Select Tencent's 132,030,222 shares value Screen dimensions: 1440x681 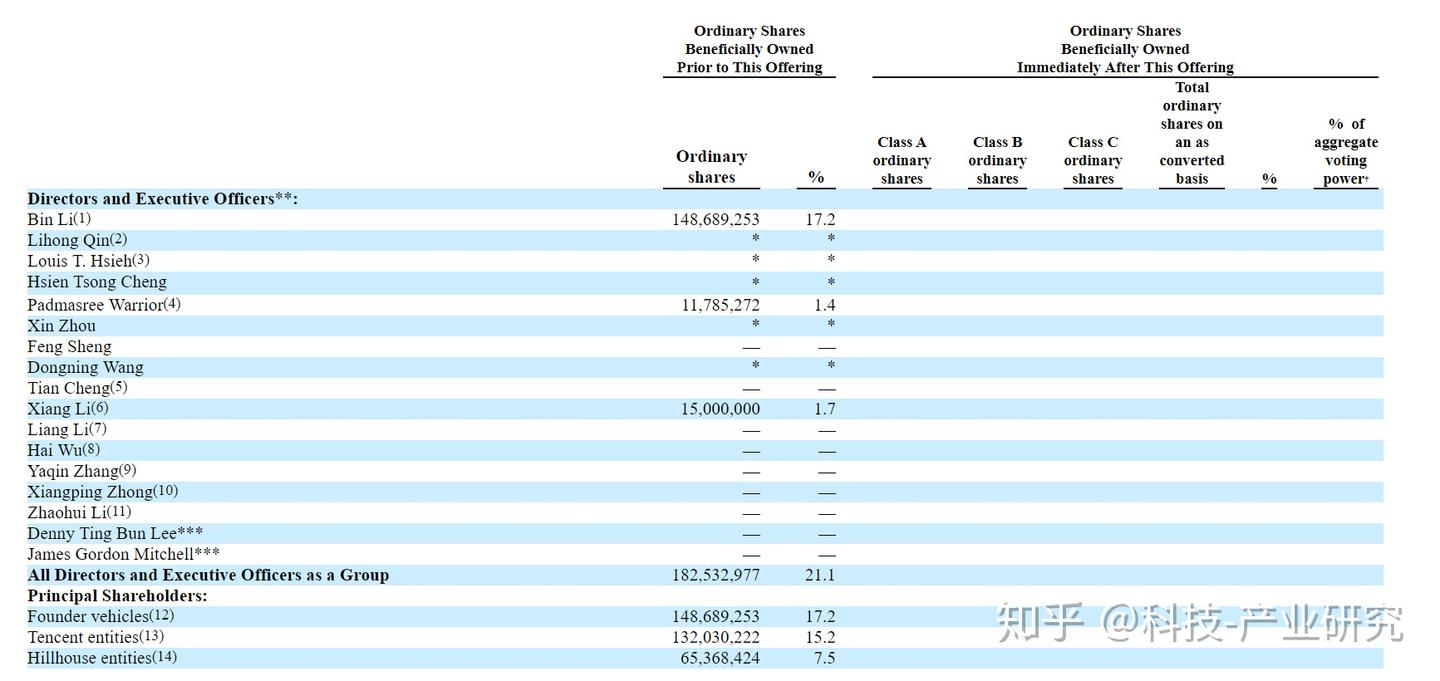tap(716, 637)
